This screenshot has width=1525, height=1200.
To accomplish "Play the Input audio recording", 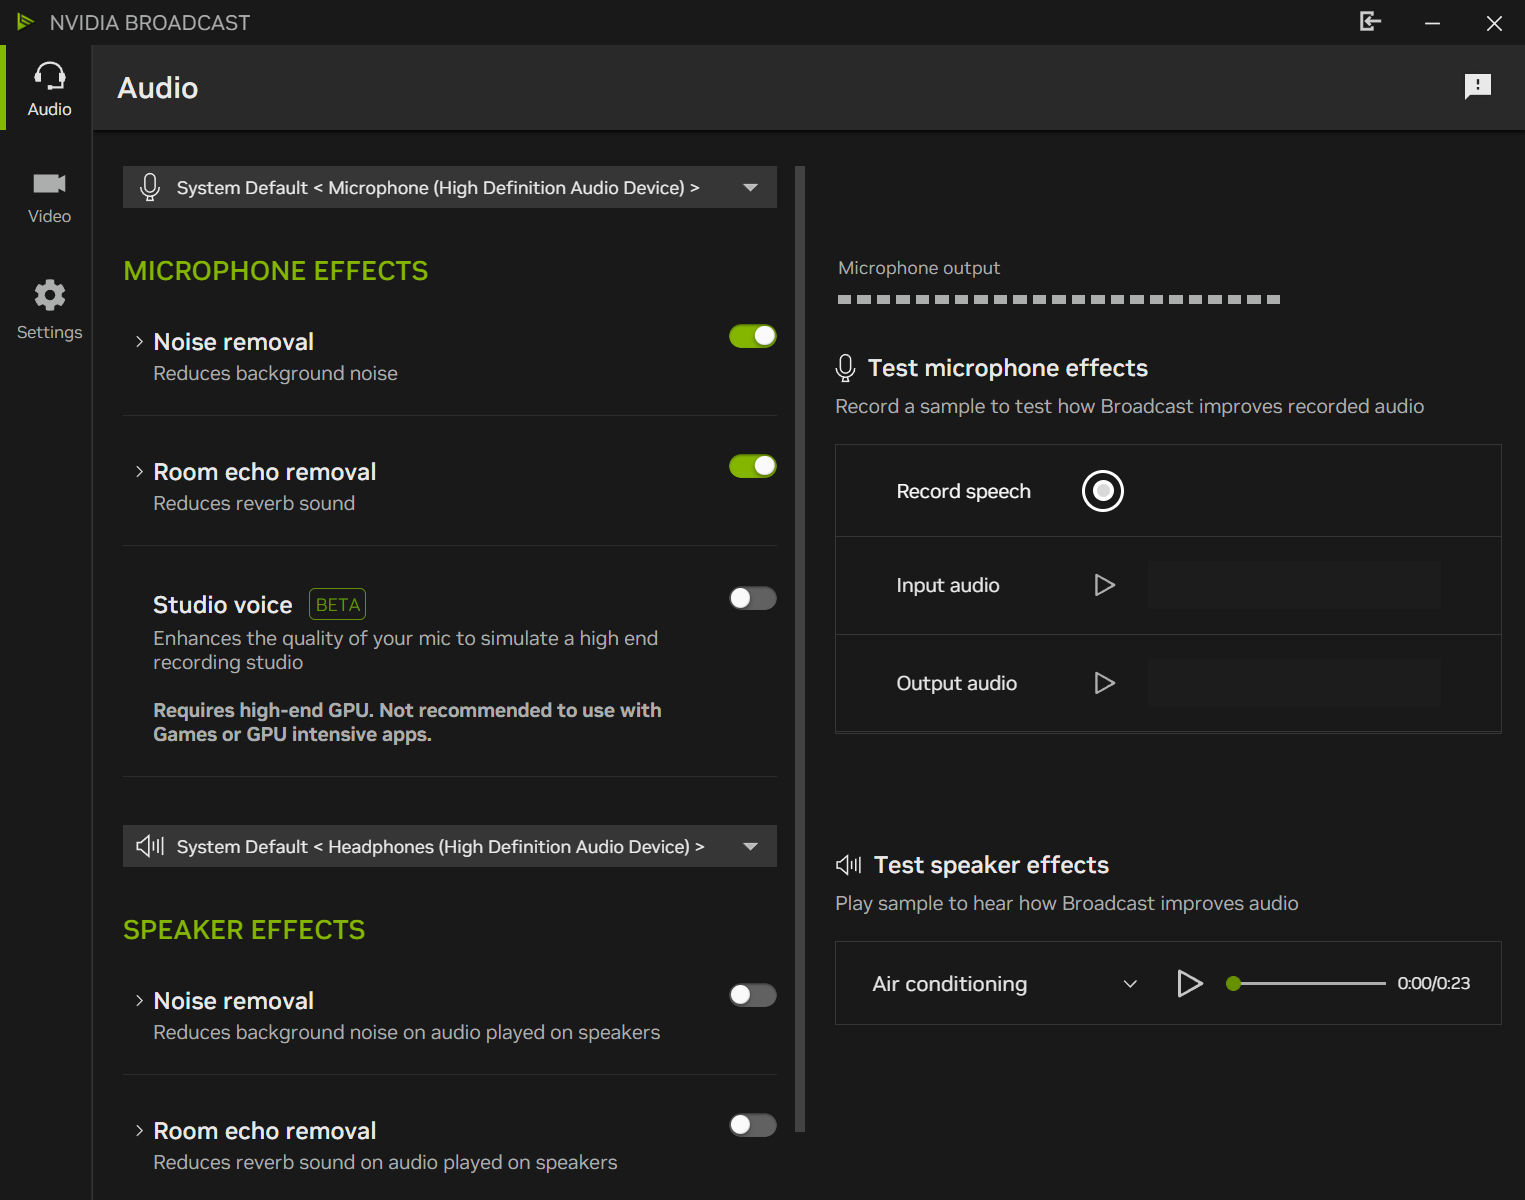I will pyautogui.click(x=1104, y=585).
